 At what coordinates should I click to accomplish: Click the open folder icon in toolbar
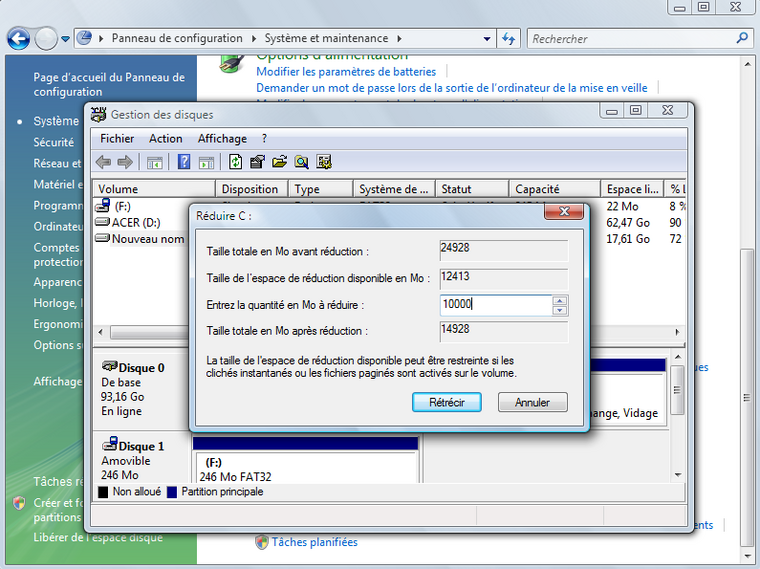279,161
